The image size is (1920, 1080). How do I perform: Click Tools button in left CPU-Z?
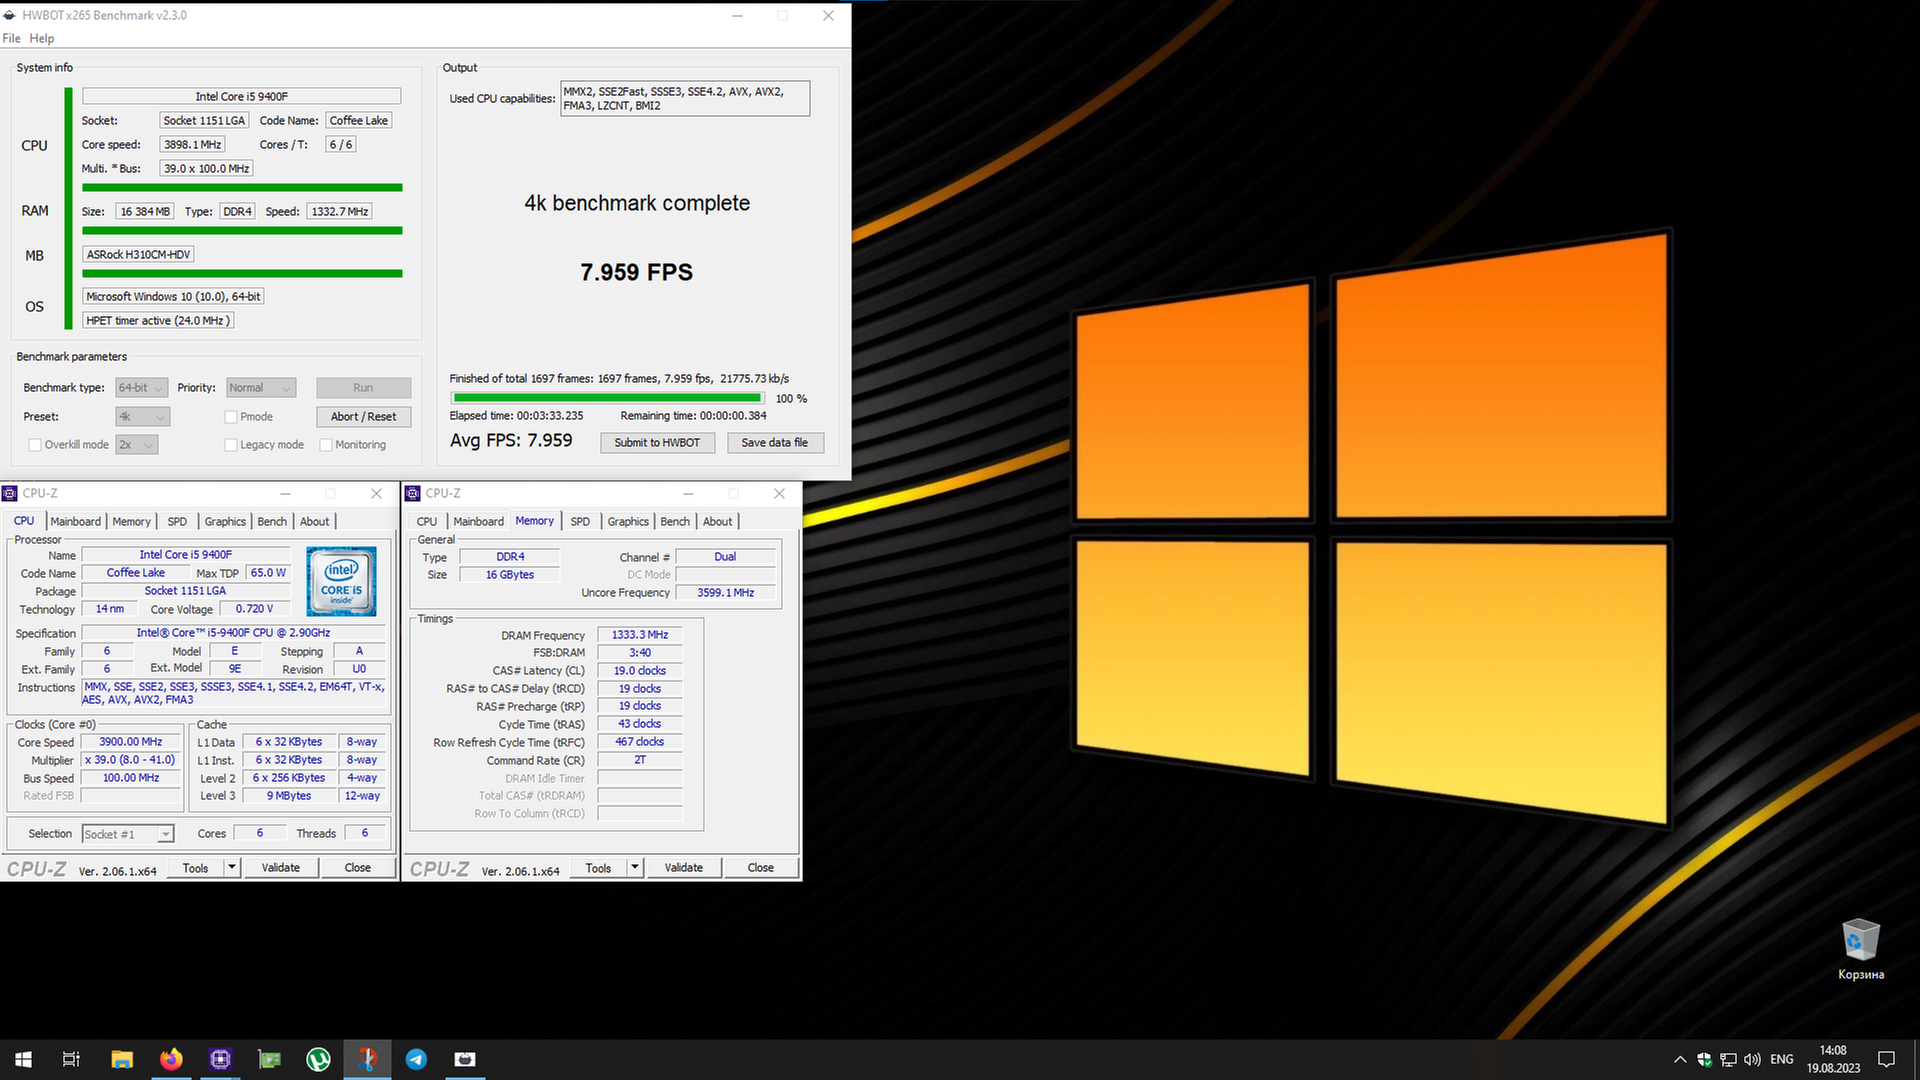(196, 868)
